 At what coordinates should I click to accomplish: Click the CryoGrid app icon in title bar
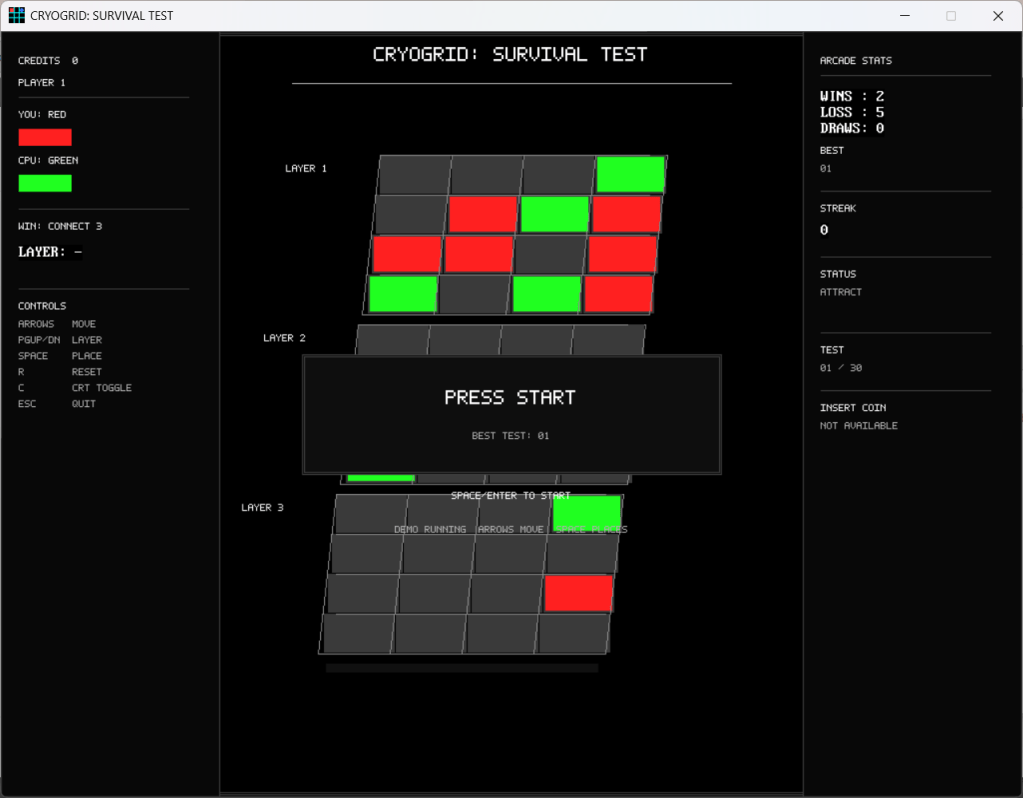(16, 15)
